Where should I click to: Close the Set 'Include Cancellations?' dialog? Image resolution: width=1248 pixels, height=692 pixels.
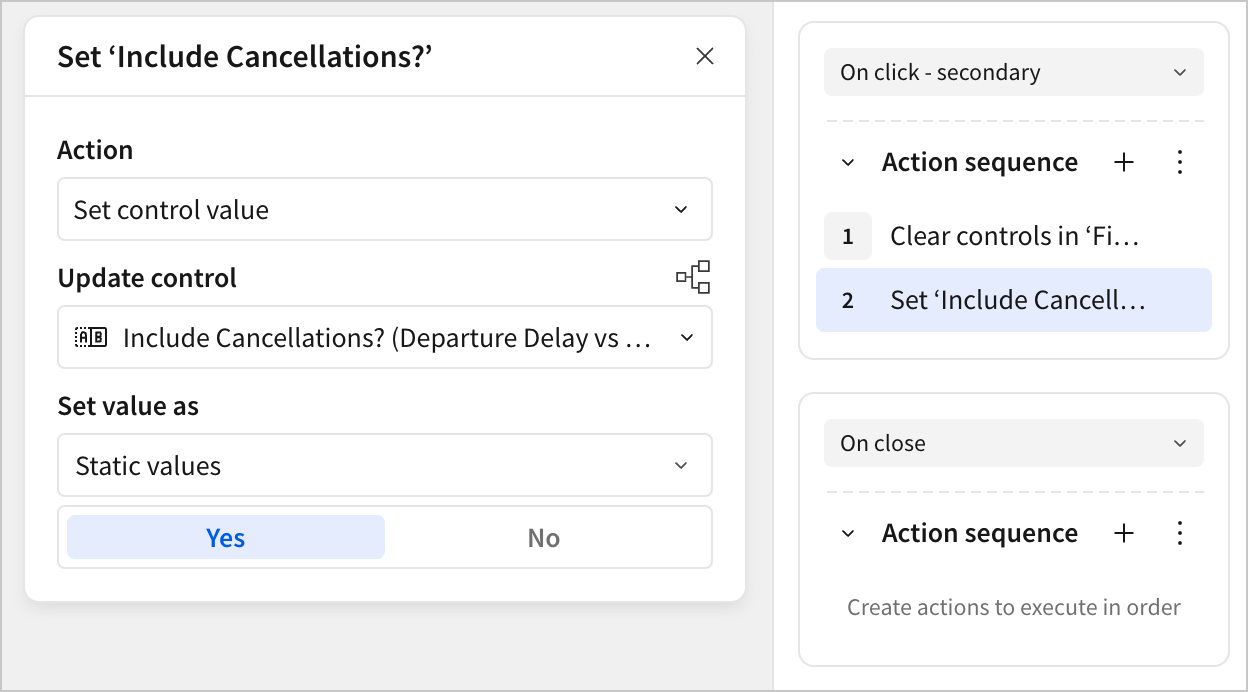coord(705,57)
